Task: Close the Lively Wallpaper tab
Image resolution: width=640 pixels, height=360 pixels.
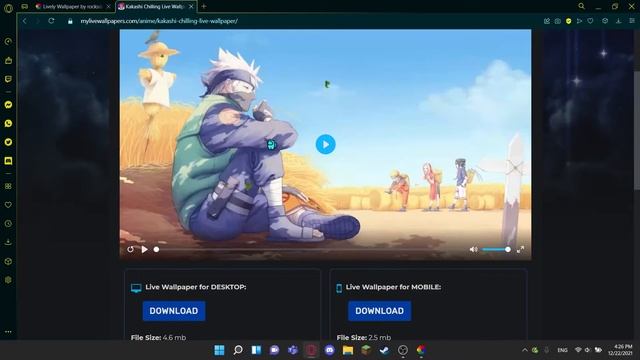Action: click(108, 7)
